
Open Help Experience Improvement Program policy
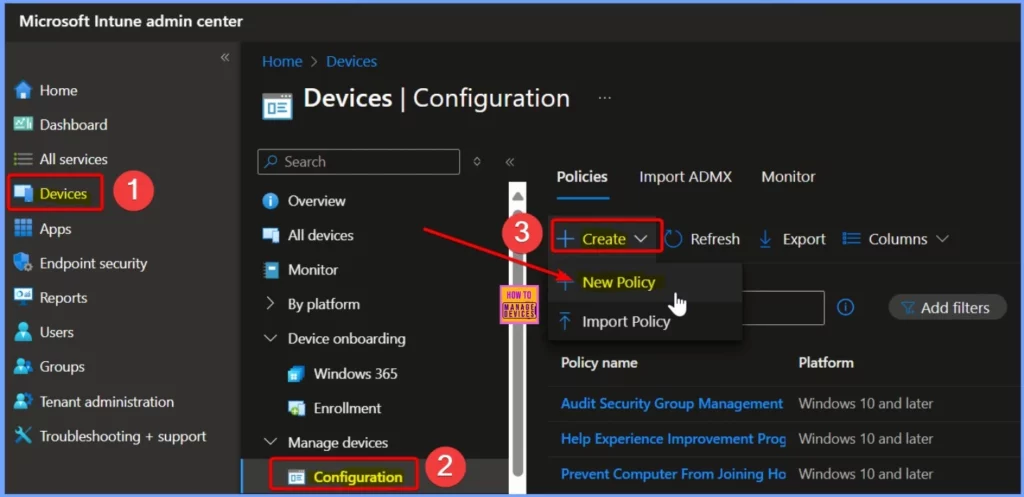tap(673, 439)
